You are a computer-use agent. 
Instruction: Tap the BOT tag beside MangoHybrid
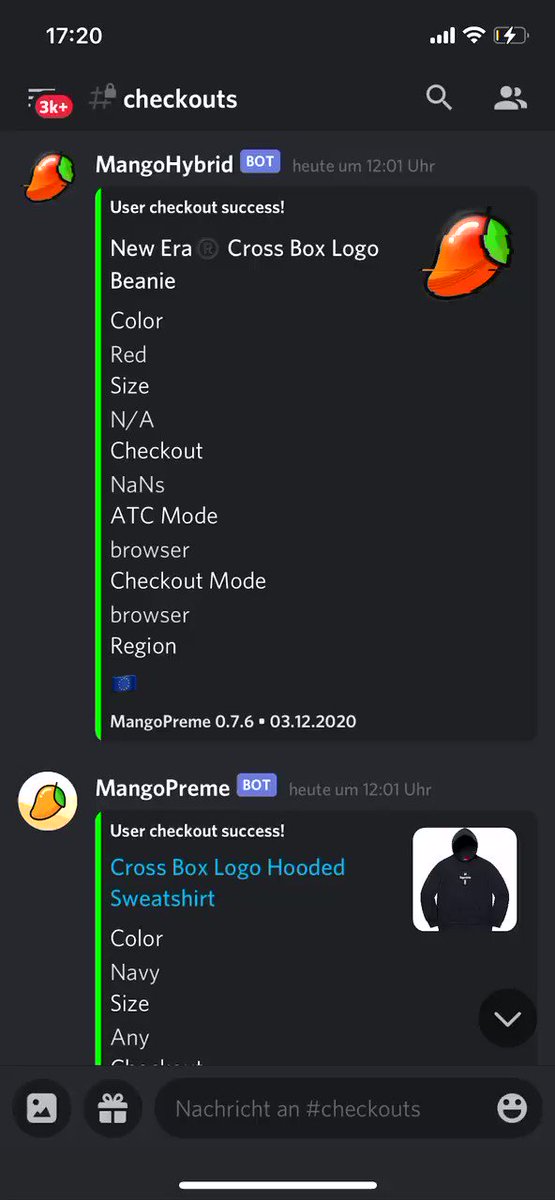tap(260, 162)
